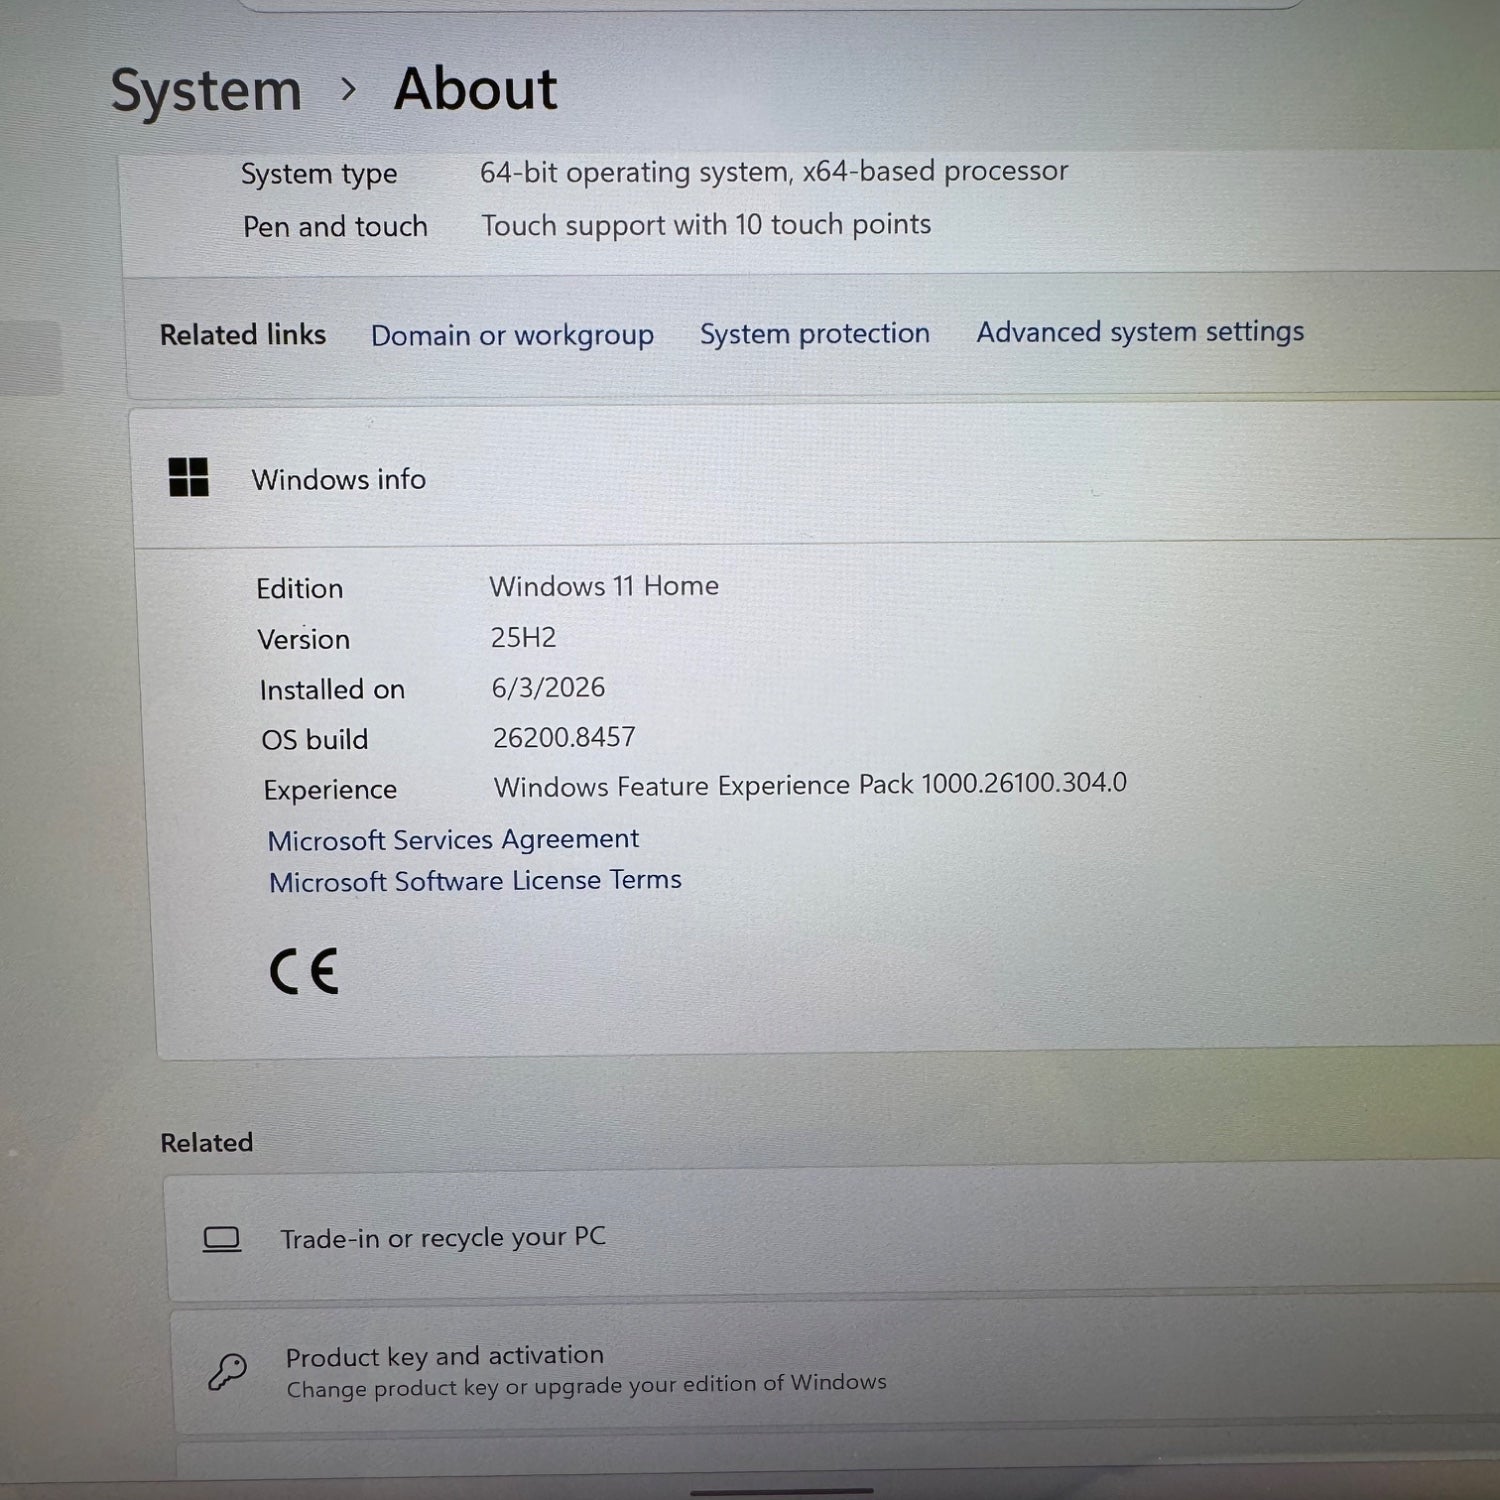Screen dimensions: 1500x1500
Task: Select Windows Feature Experience Pack value
Action: click(810, 785)
